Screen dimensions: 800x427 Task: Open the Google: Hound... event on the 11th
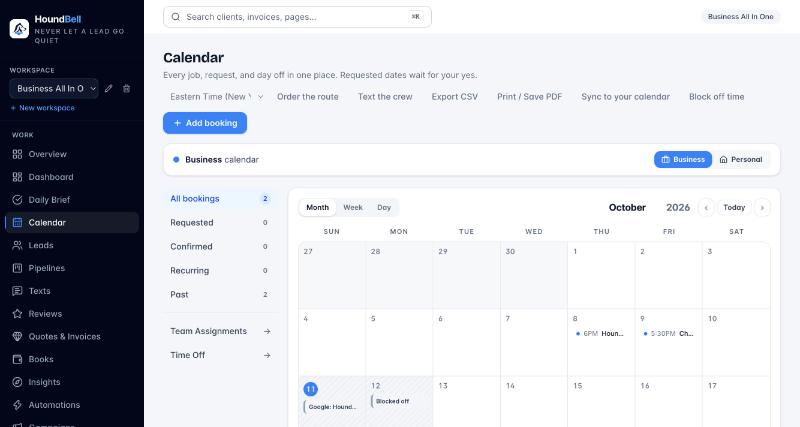point(332,407)
